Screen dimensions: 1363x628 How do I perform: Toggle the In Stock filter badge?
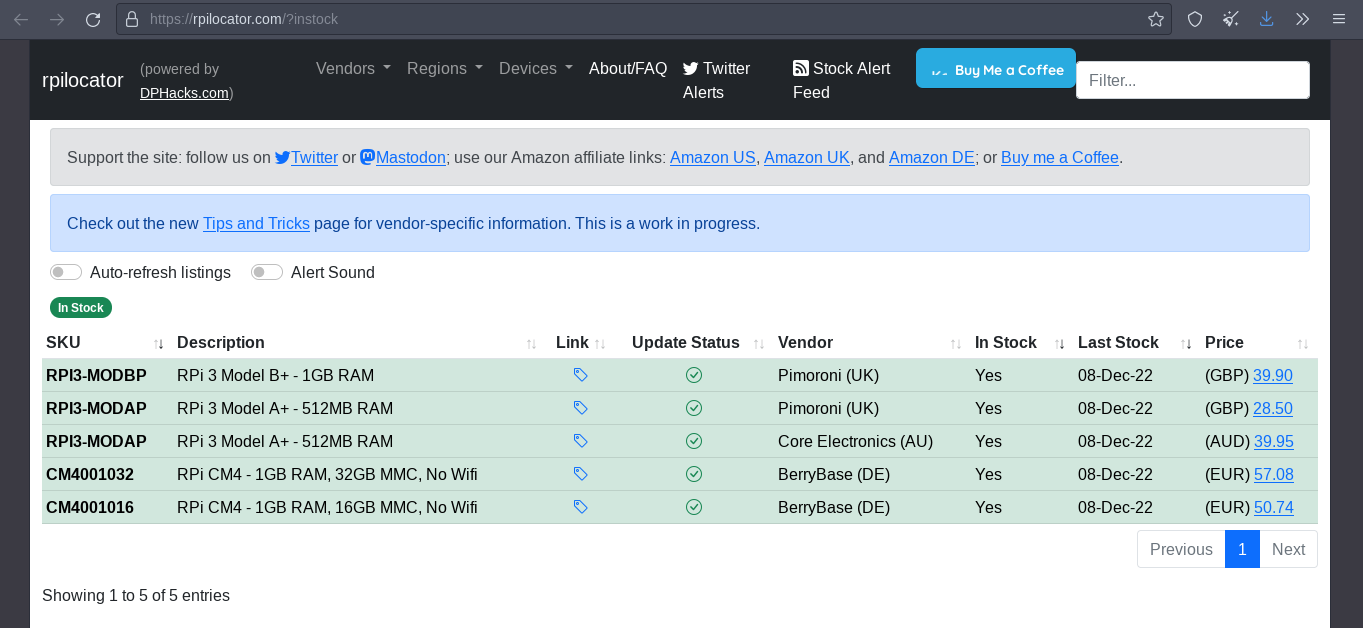(81, 308)
